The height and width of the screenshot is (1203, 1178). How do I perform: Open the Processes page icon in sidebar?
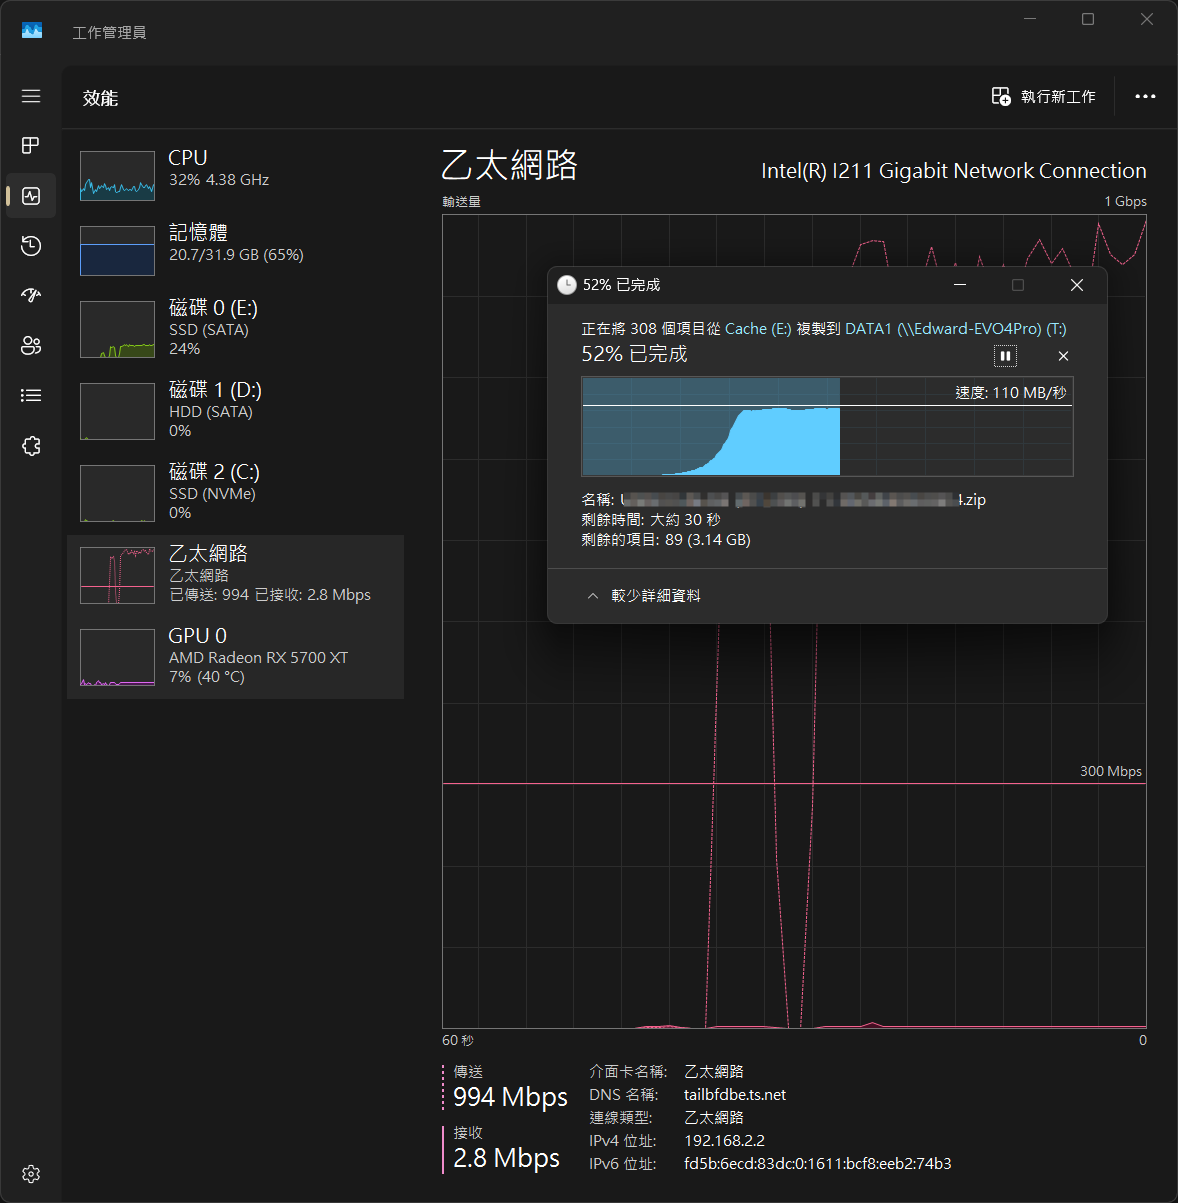31,146
